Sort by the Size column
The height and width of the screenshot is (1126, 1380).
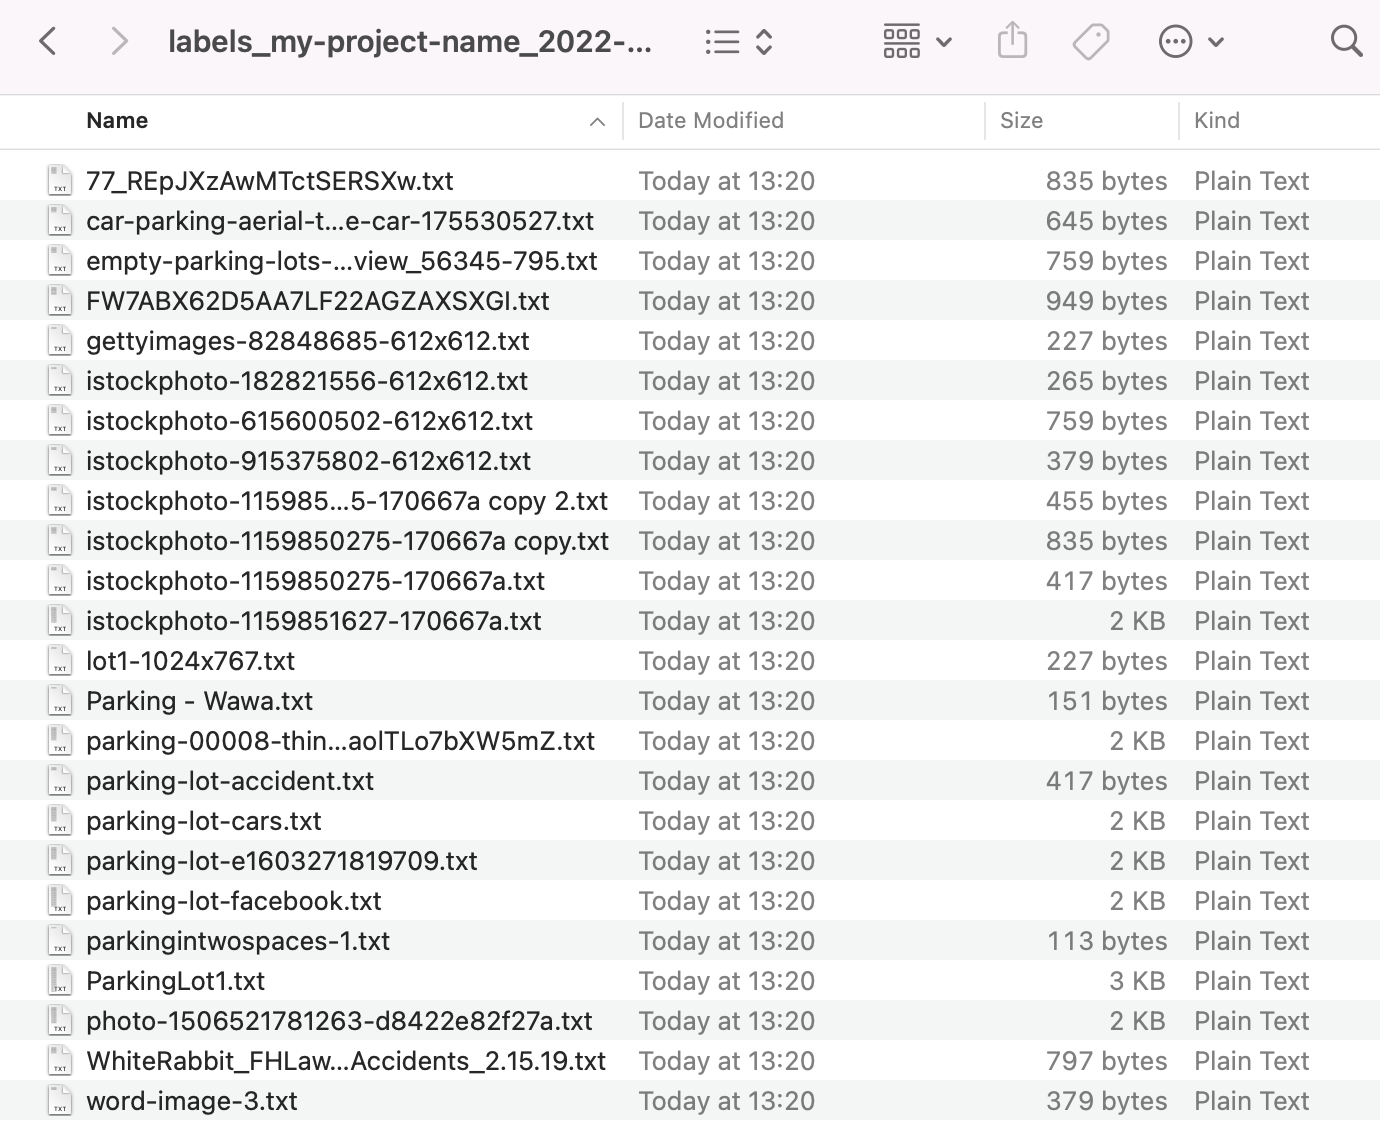1021,121
